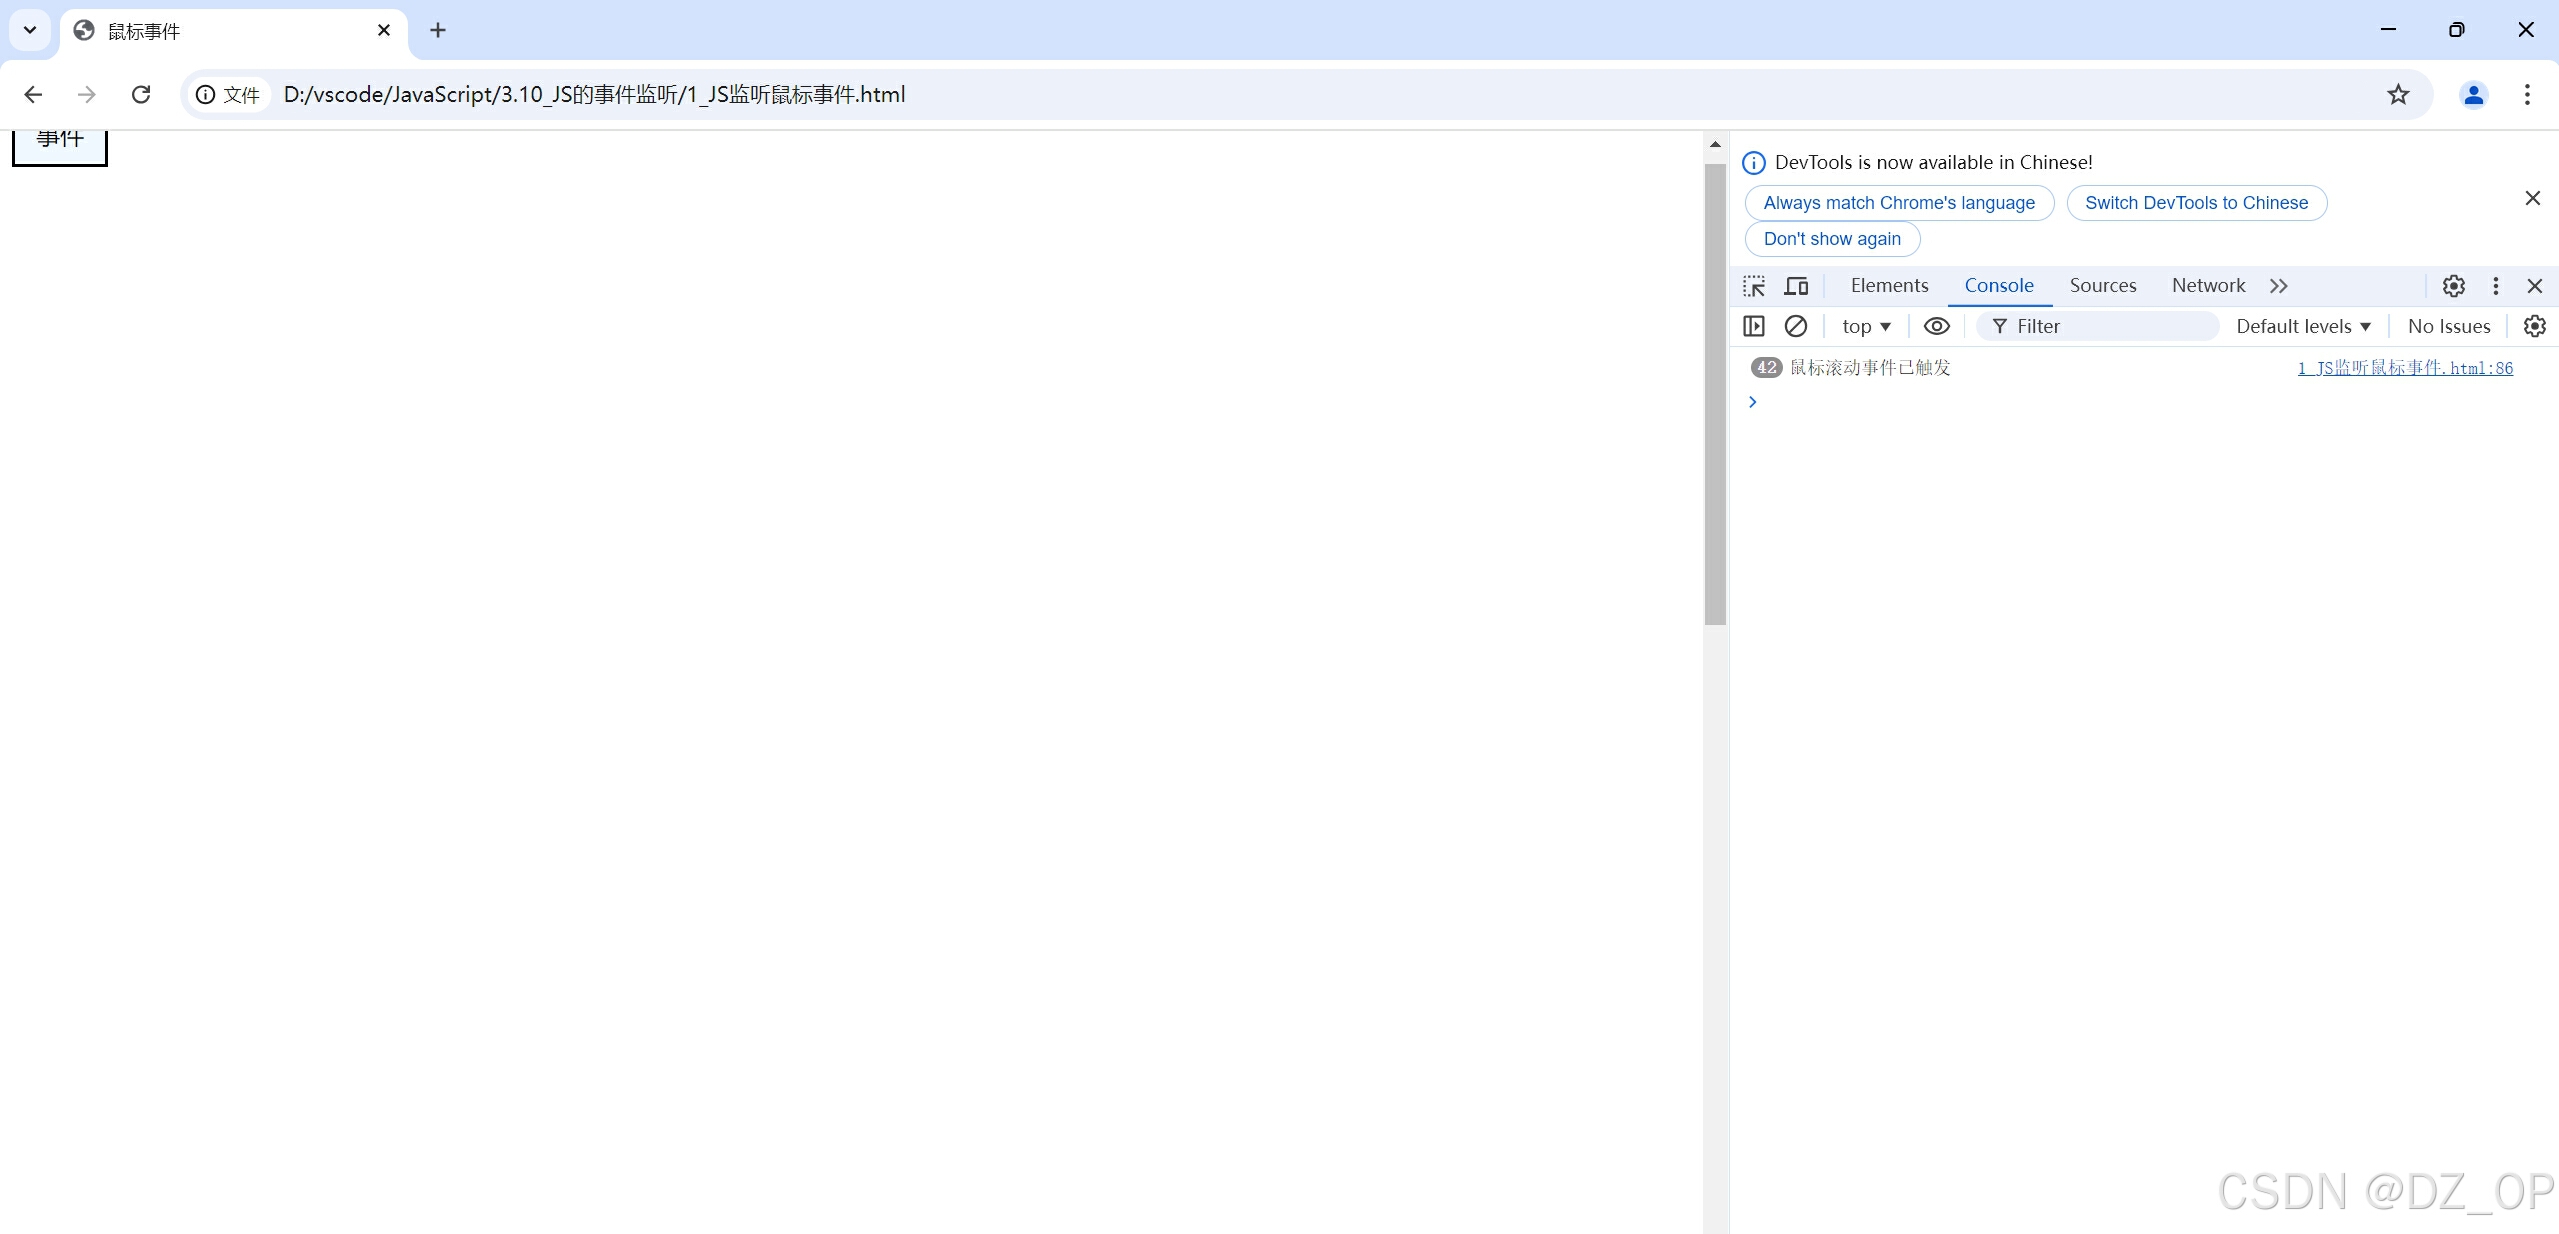Open DevTools three-dot customize menu

point(2495,286)
